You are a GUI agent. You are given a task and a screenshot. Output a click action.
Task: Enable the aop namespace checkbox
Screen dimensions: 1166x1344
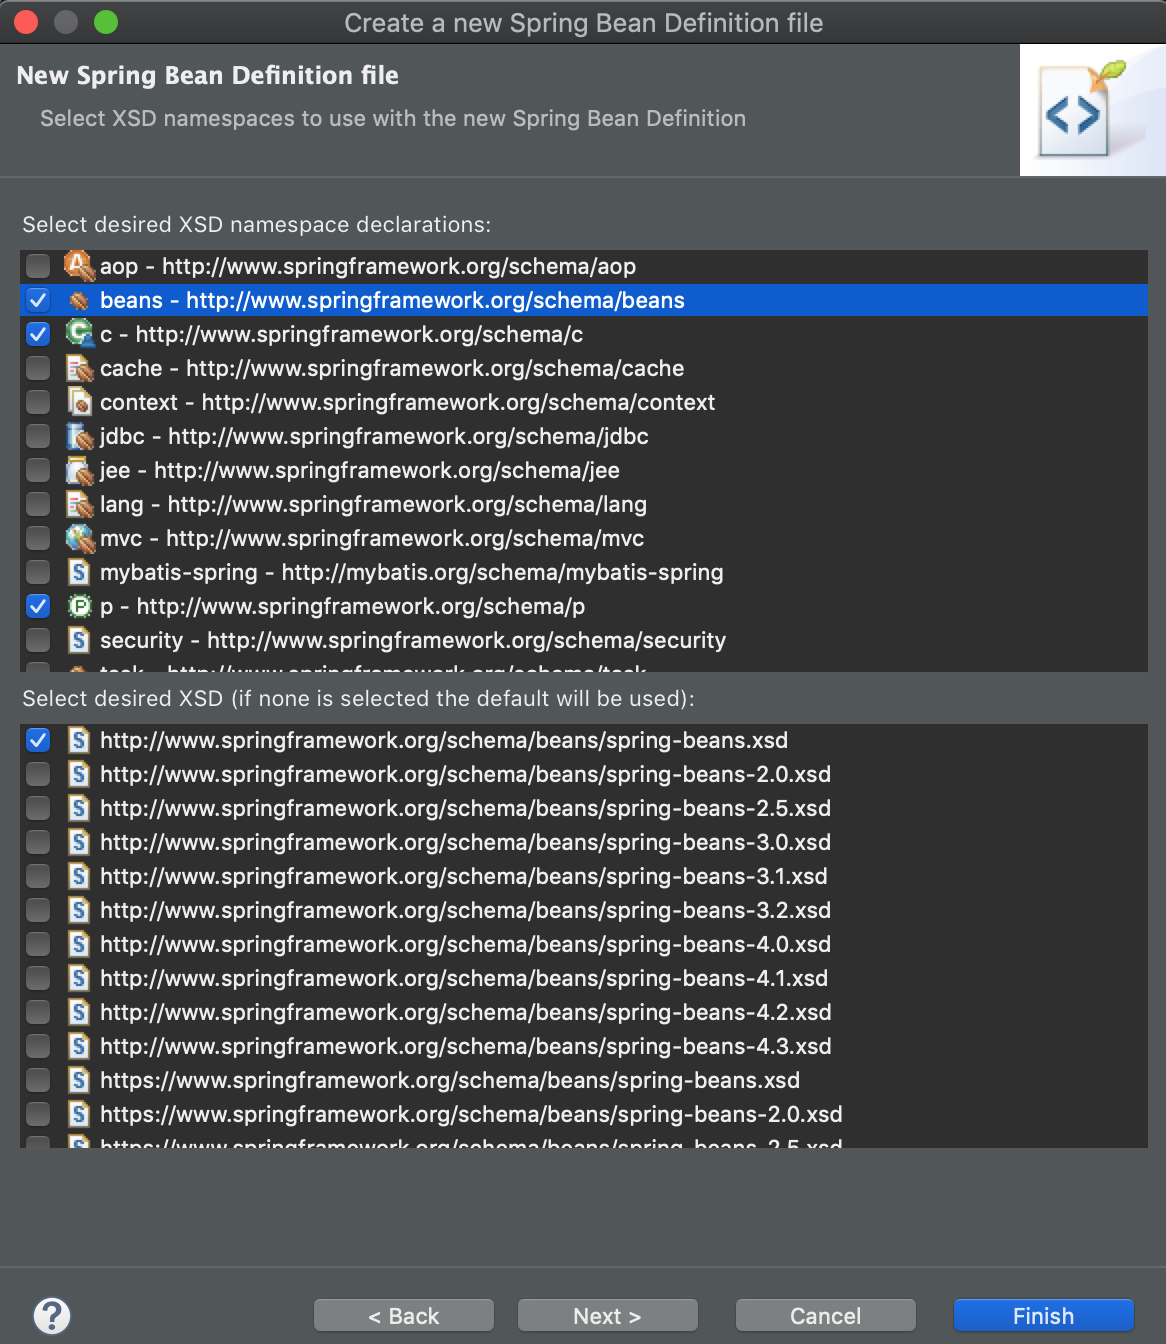[x=38, y=266]
